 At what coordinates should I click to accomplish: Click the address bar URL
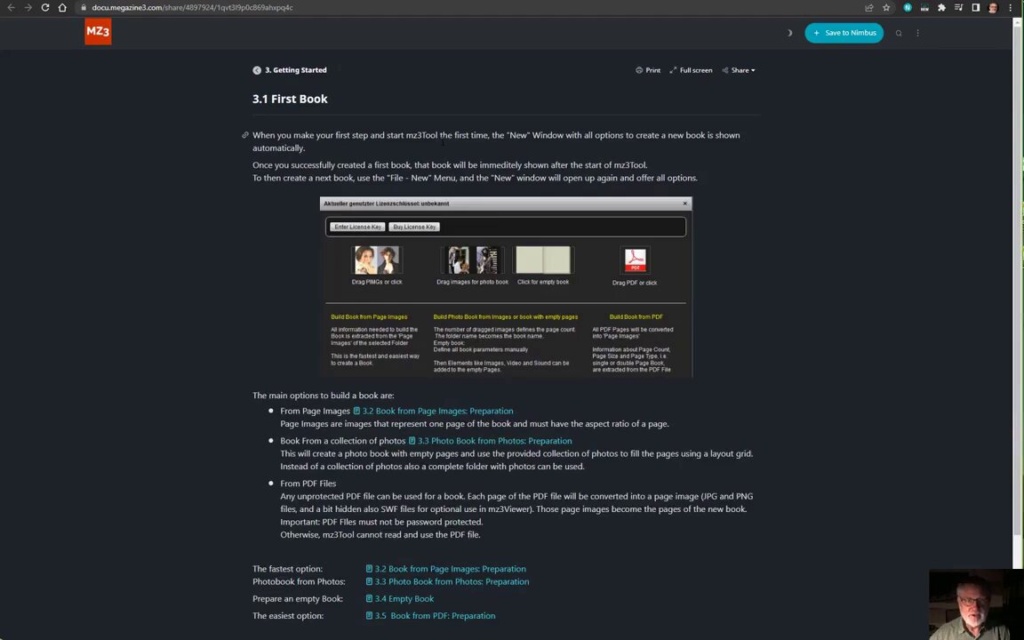(x=192, y=8)
